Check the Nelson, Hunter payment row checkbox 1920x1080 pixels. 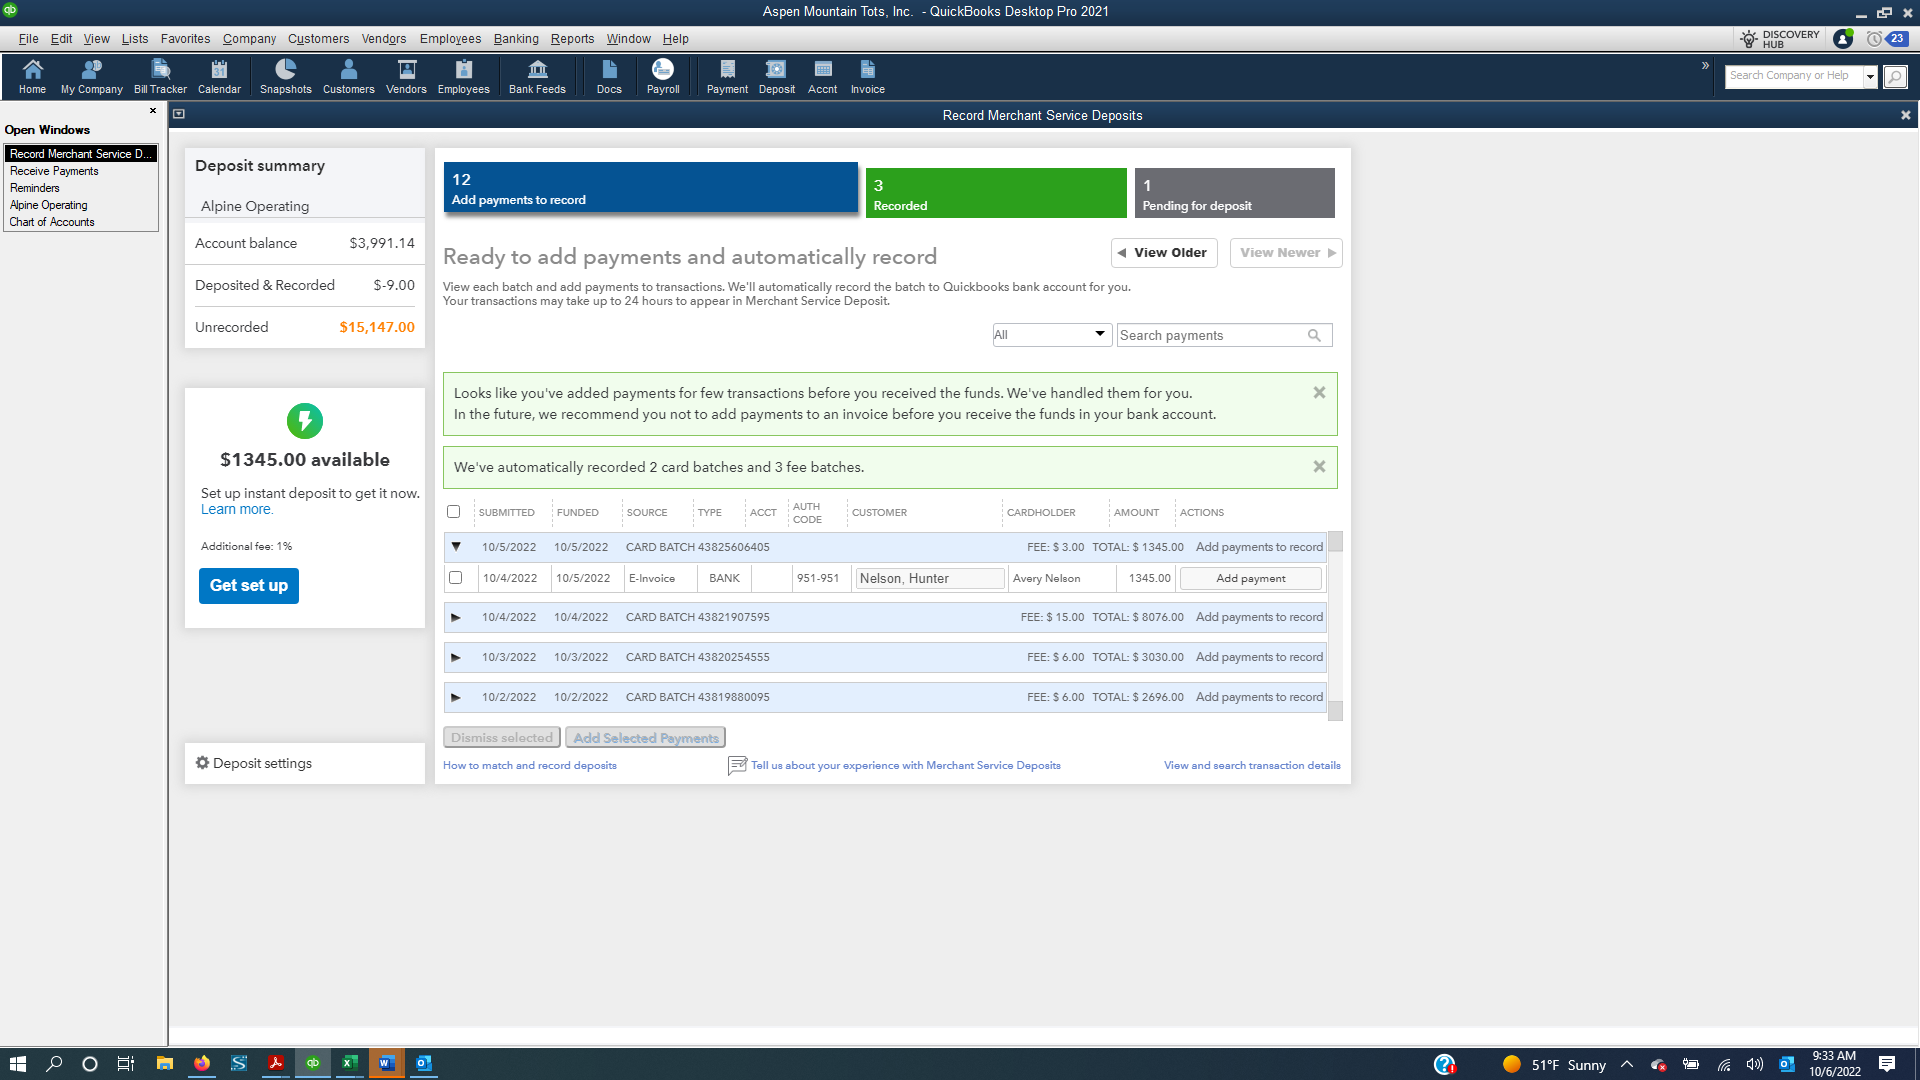pos(457,577)
